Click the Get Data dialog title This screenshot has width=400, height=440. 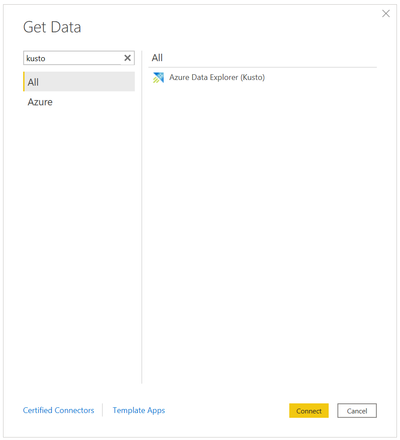pos(52,27)
